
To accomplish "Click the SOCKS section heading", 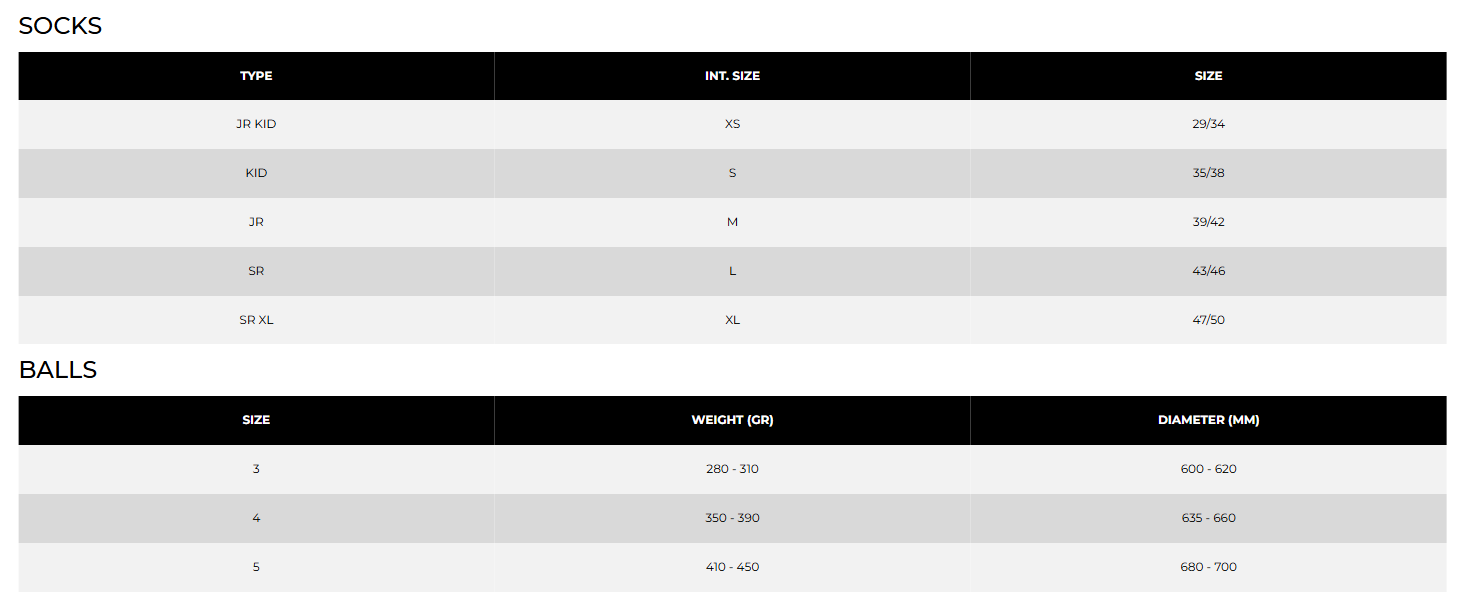I will click(60, 26).
